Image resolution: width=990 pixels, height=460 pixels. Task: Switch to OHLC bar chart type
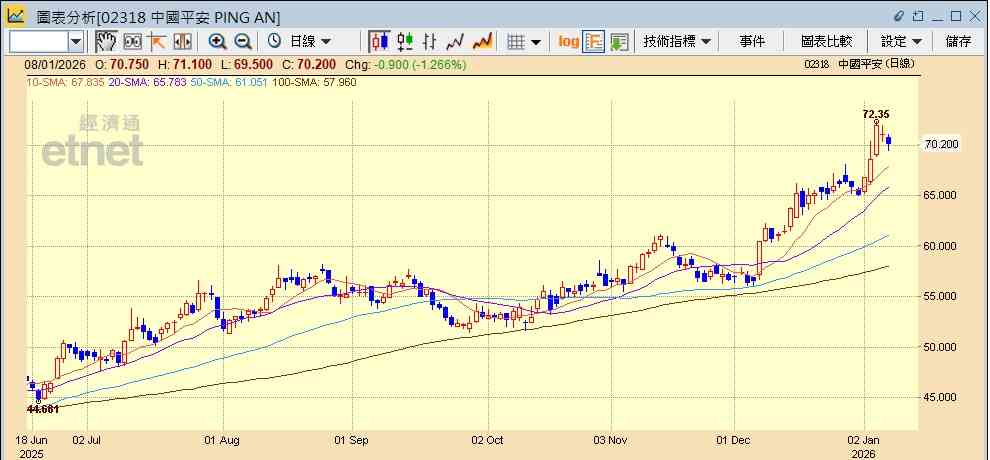tap(429, 42)
